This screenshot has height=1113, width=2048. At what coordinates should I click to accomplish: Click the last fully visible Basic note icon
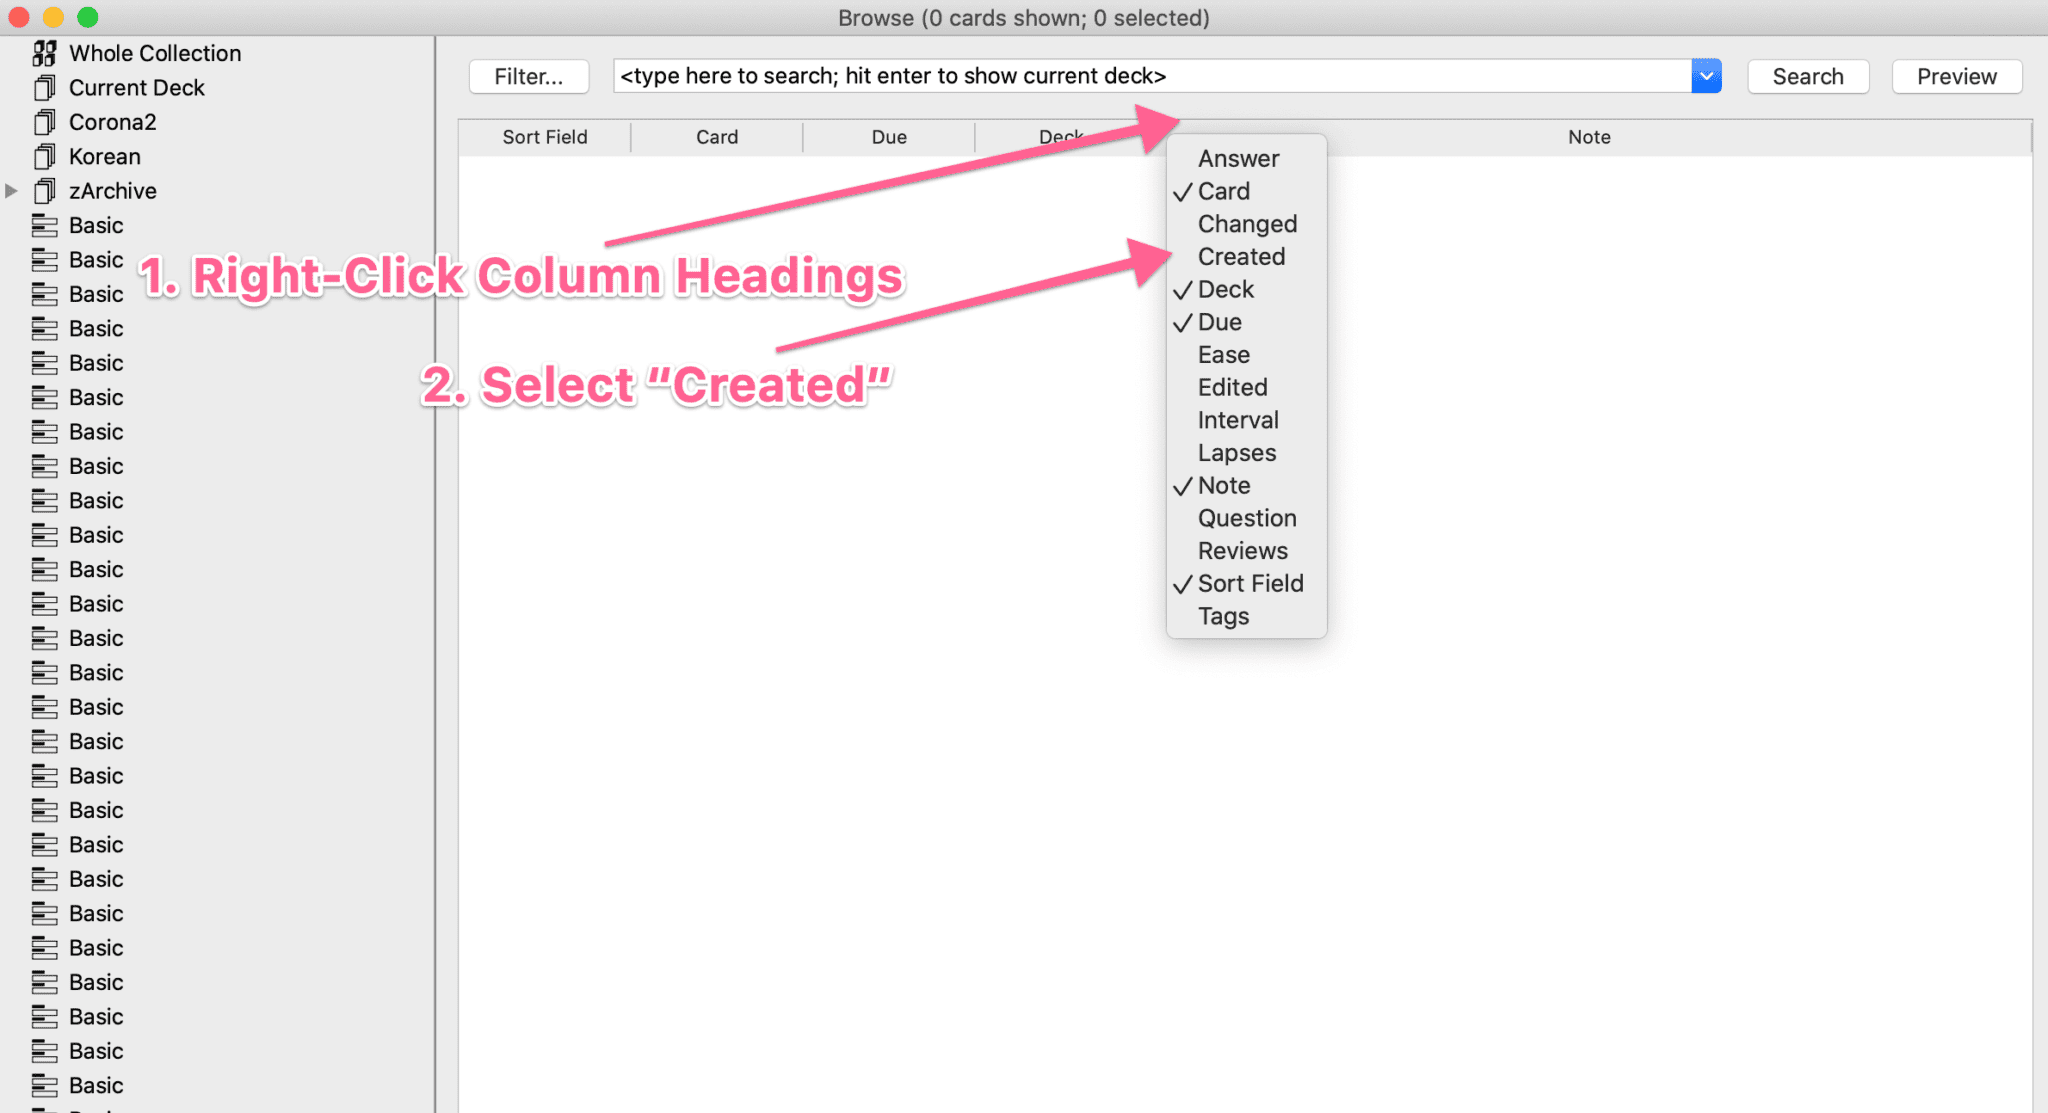coord(44,1086)
